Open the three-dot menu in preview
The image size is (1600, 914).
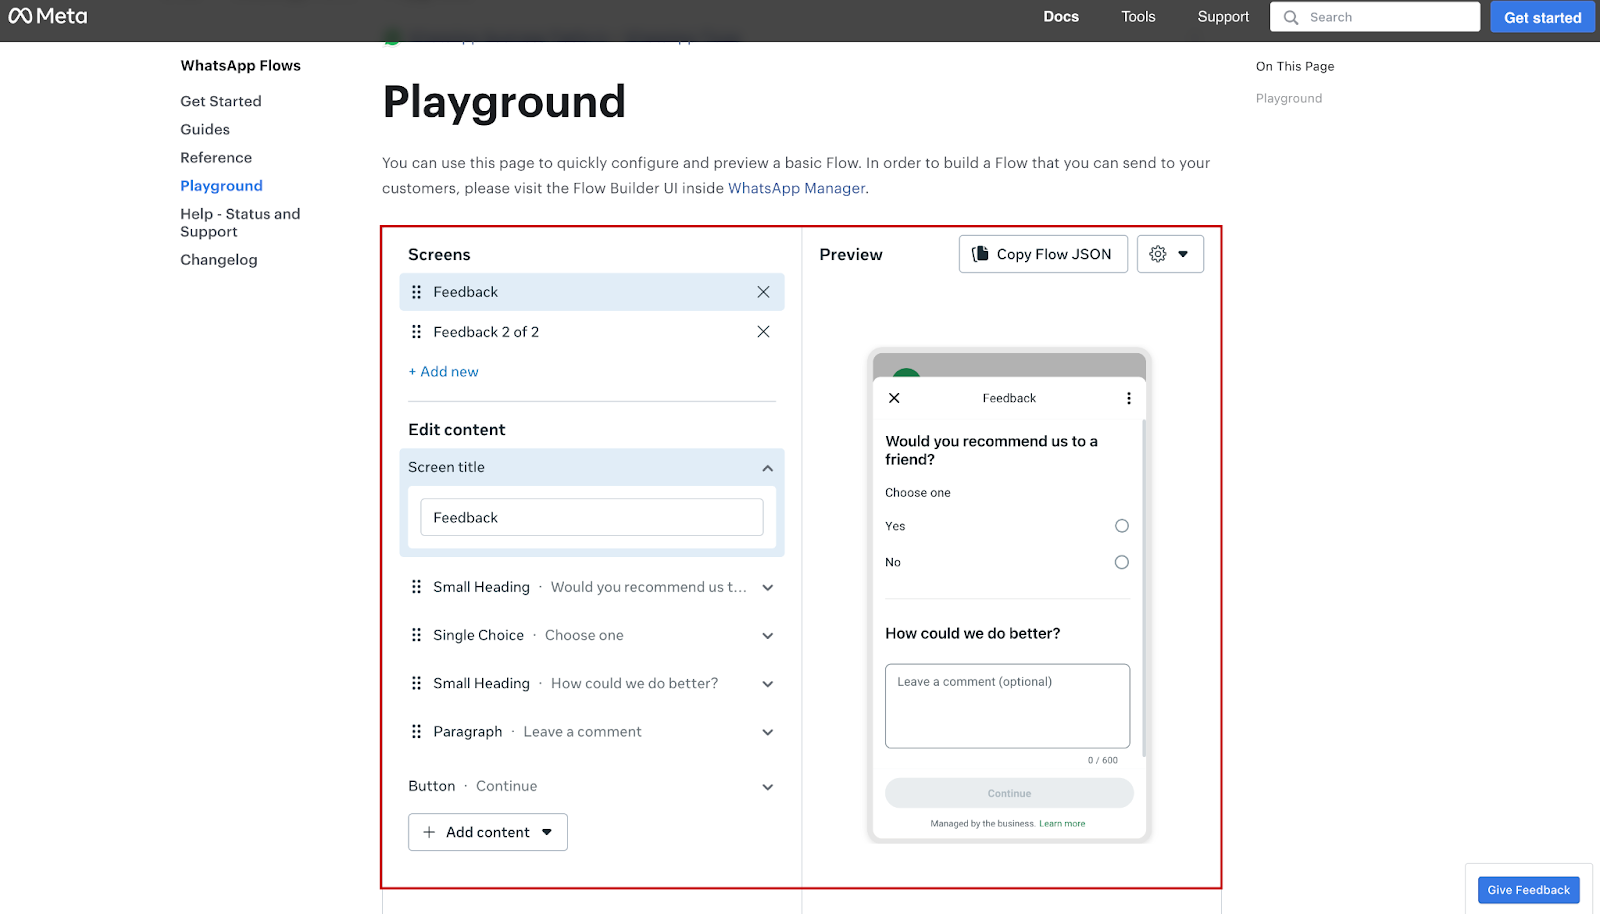click(1129, 398)
